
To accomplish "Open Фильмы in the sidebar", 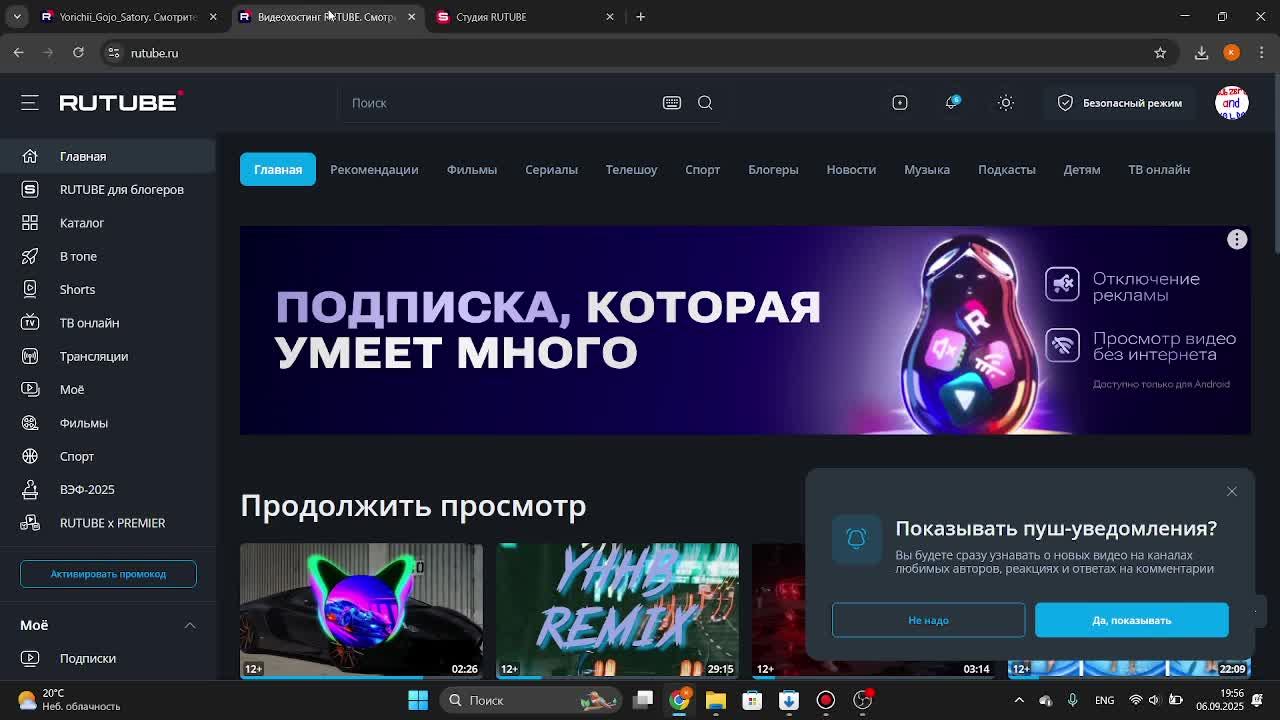I will [108, 423].
